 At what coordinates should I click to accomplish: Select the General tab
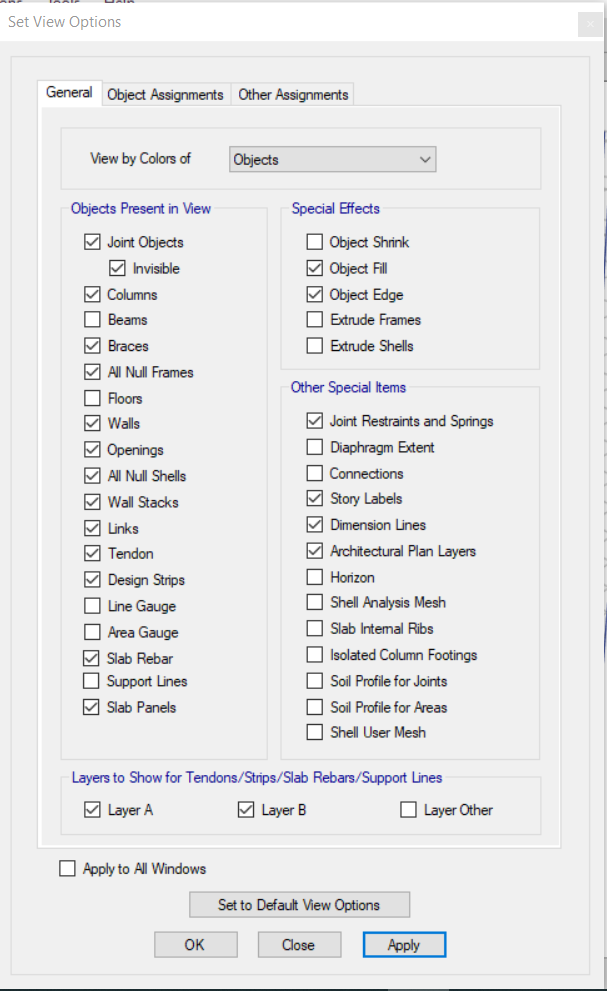tap(69, 92)
